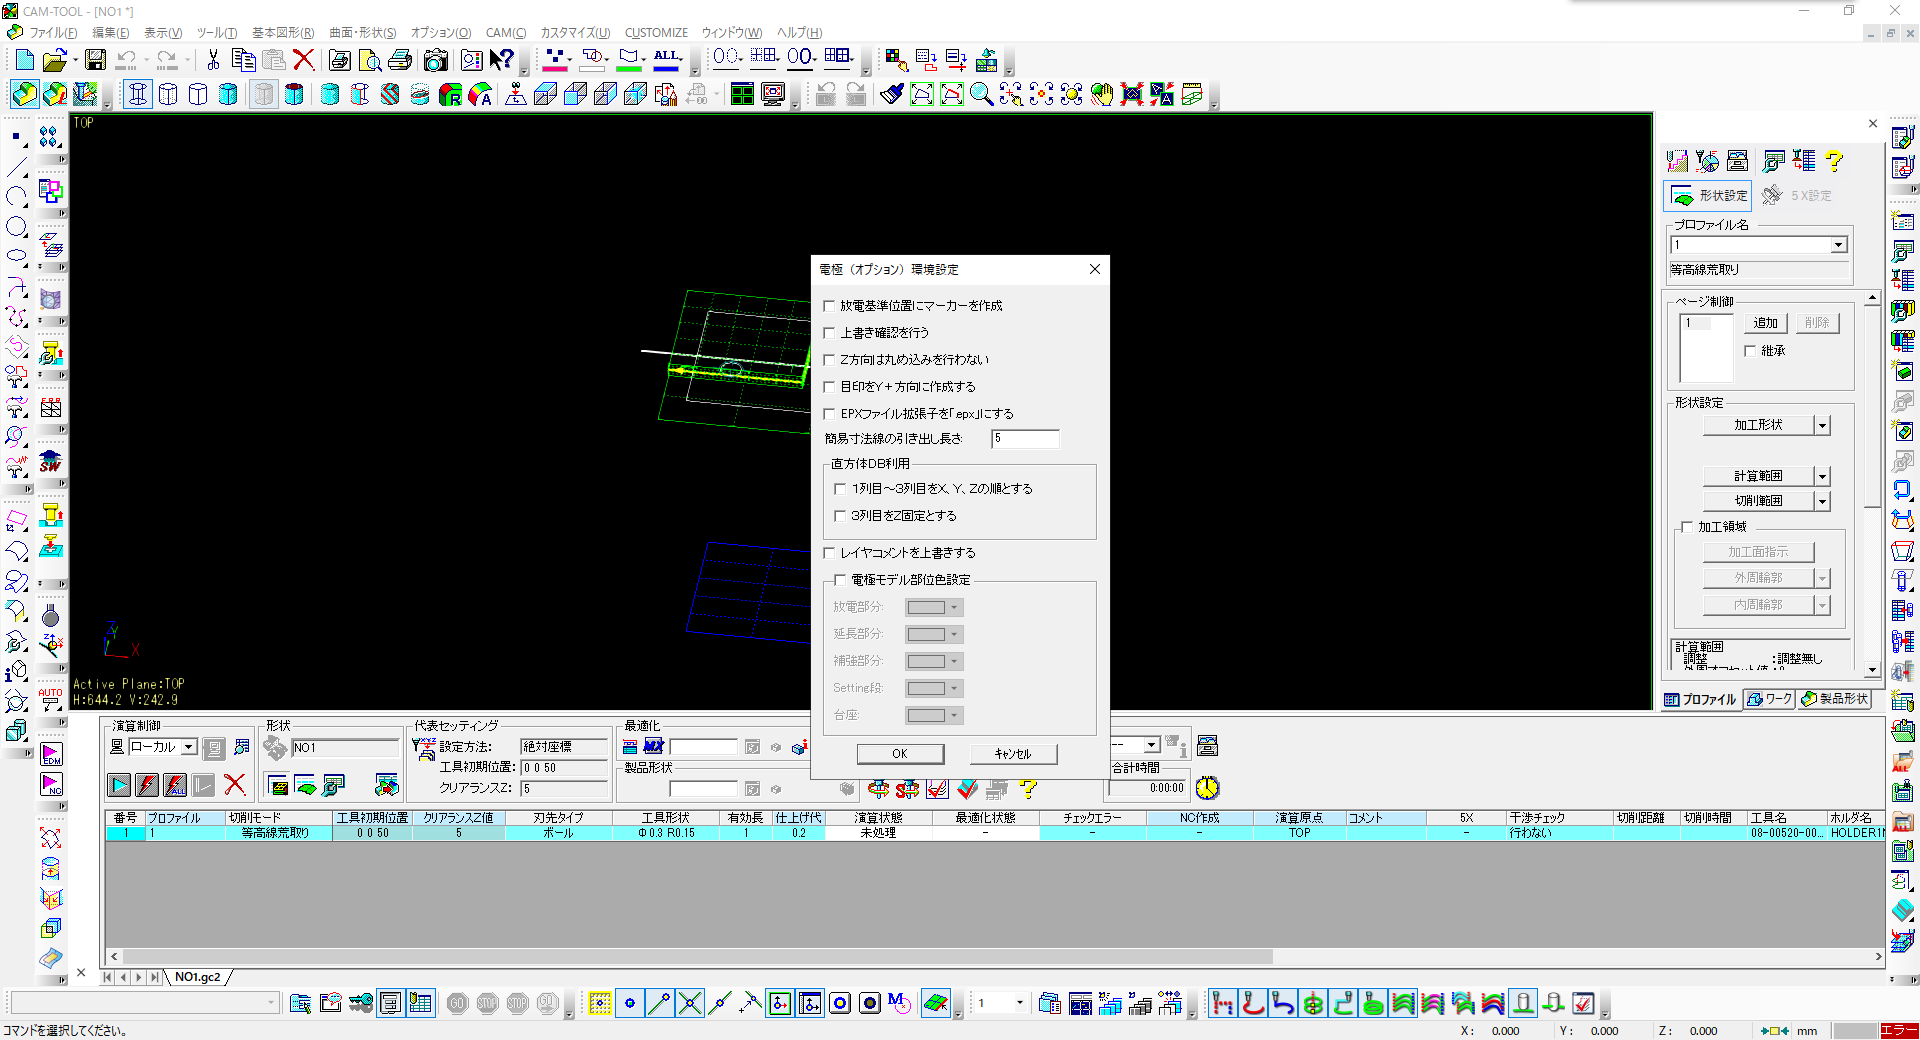Open the 延長部分 color dropdown
This screenshot has height=1040, width=1920.
tap(954, 635)
